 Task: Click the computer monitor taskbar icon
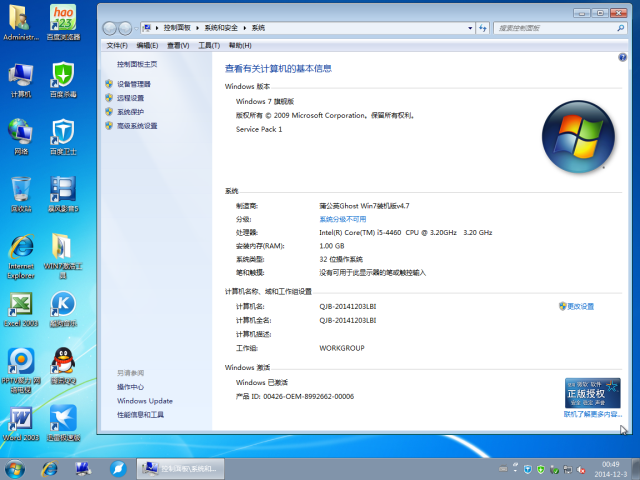coord(83,469)
